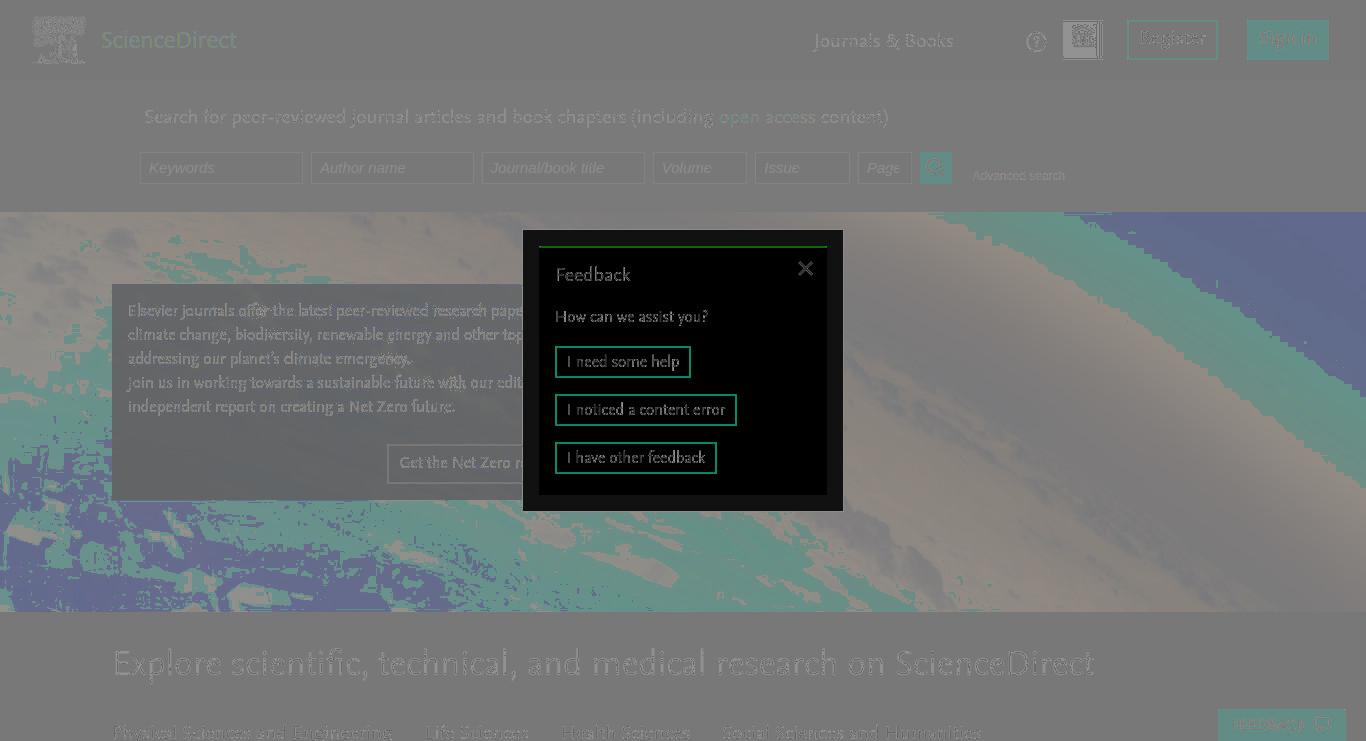Close the Feedback dialog
Image resolution: width=1366 pixels, height=741 pixels.
(x=805, y=268)
